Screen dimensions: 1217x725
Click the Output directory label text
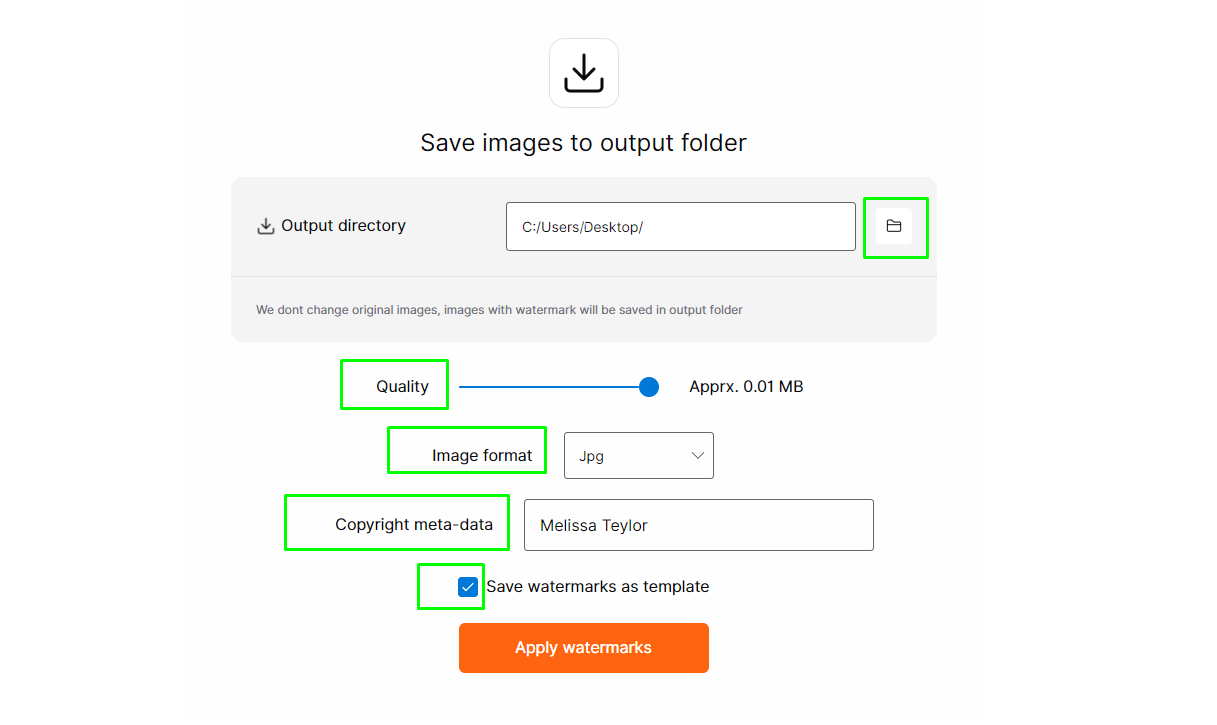[343, 226]
